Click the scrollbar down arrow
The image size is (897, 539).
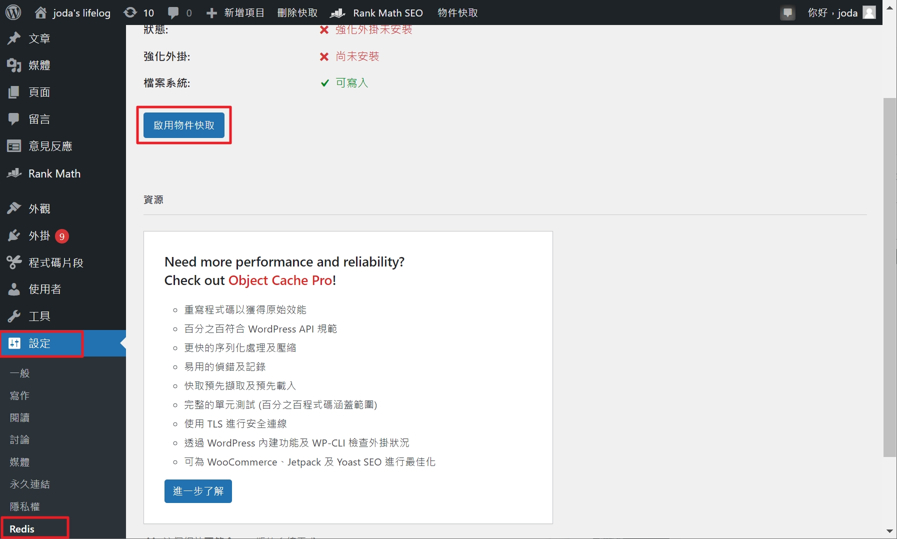(890, 532)
